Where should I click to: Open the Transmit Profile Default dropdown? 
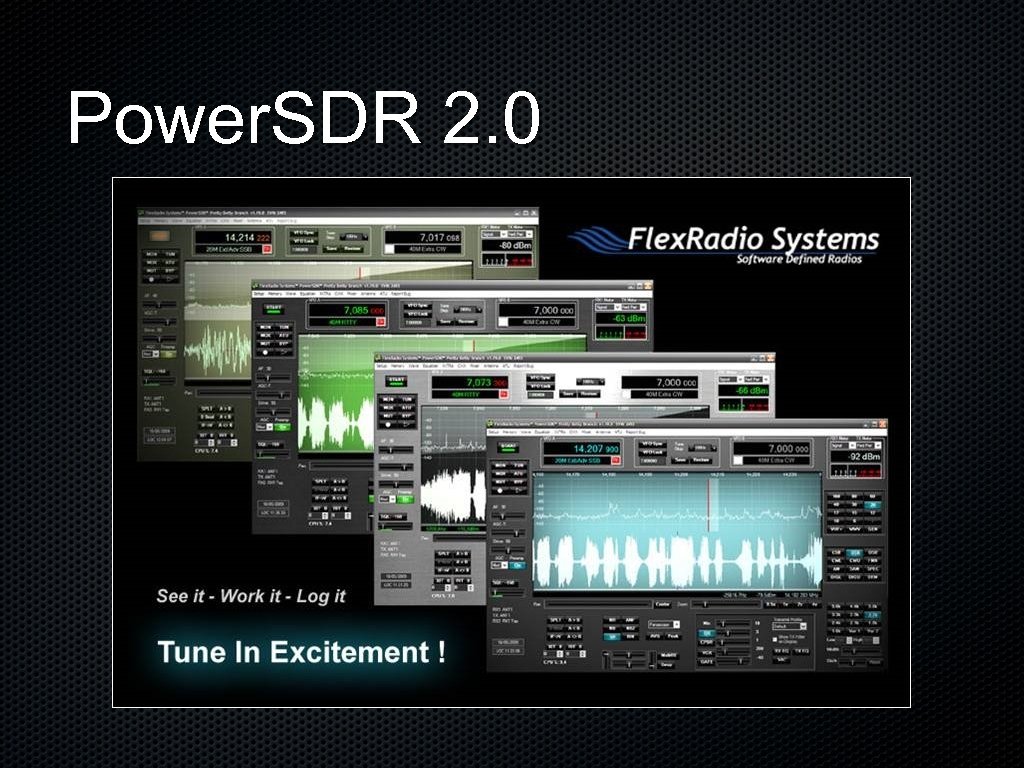click(789, 624)
